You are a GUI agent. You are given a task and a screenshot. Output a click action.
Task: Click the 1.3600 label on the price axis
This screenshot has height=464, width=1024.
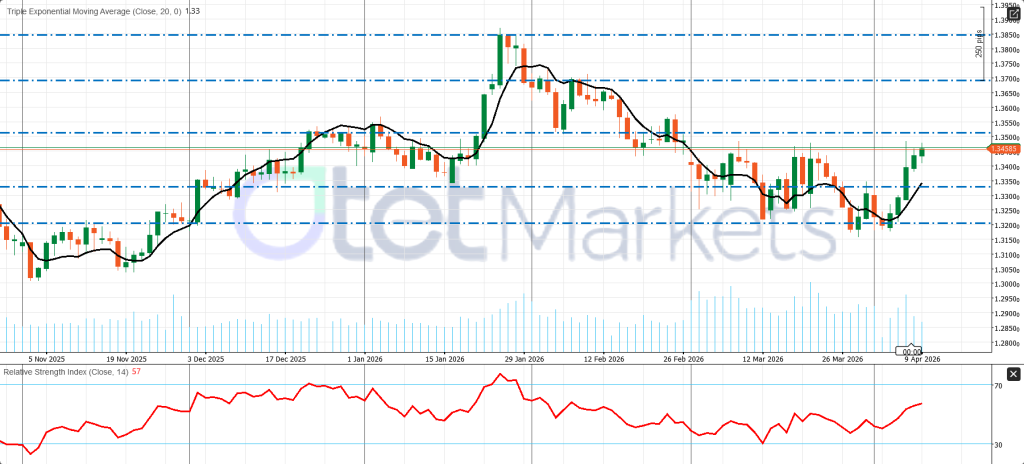tap(1003, 108)
